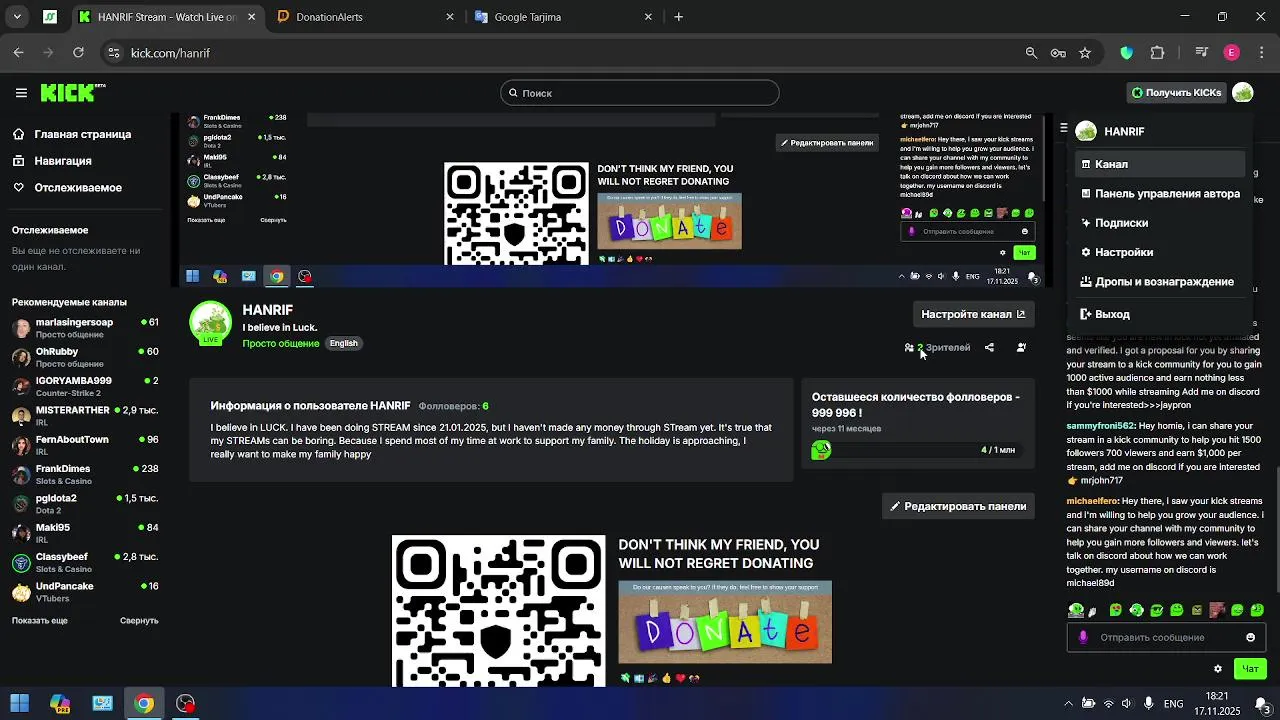The height and width of the screenshot is (720, 1280).
Task: Open the emoji picker in chat input
Action: tap(1250, 637)
